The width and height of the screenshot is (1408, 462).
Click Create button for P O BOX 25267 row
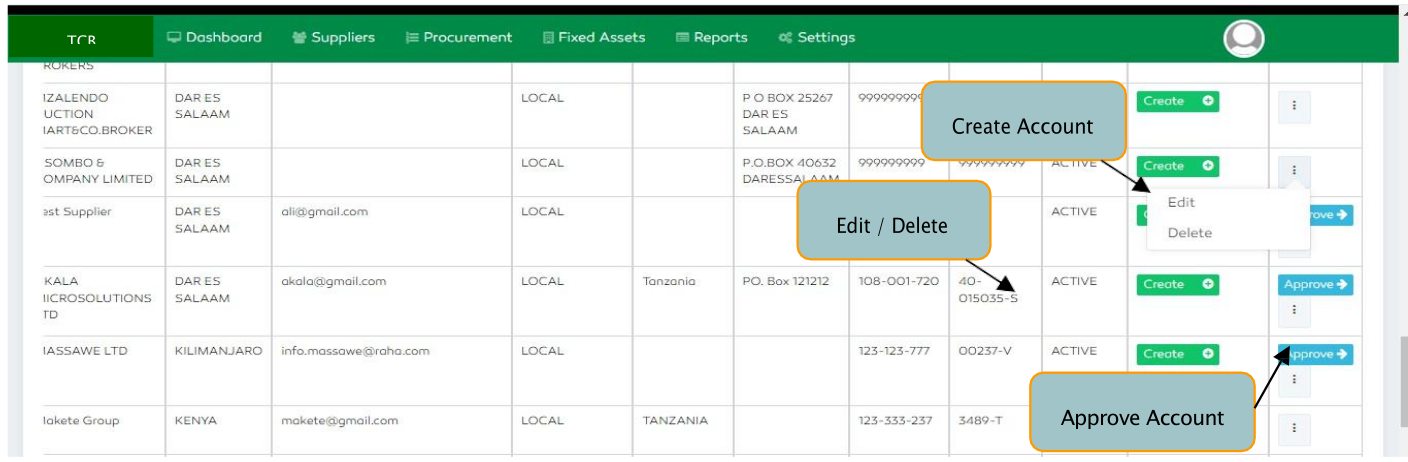click(x=1177, y=101)
